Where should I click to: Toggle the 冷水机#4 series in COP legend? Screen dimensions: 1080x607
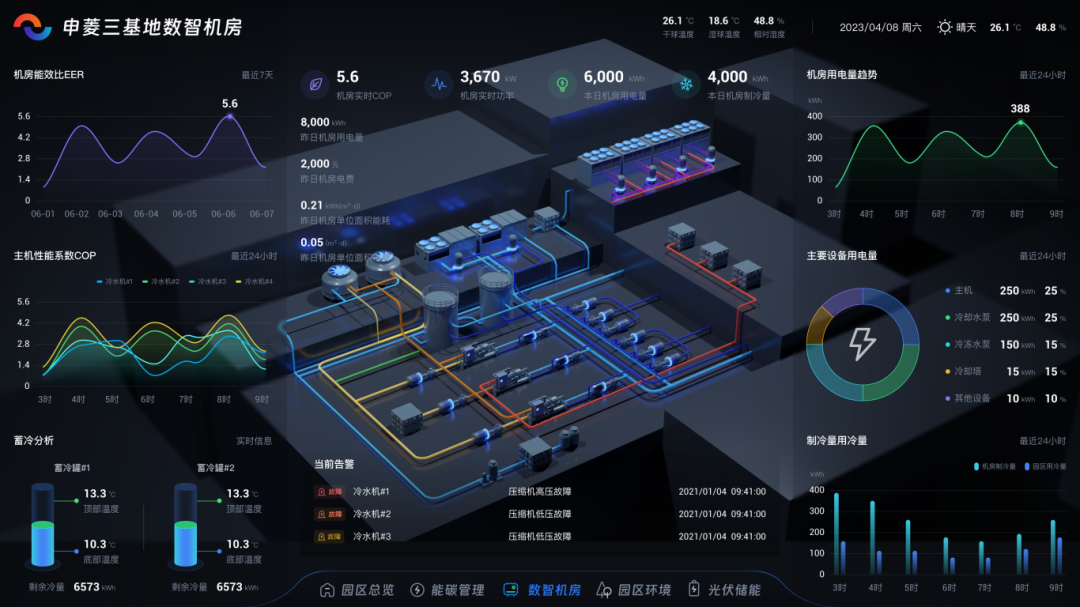click(x=253, y=282)
